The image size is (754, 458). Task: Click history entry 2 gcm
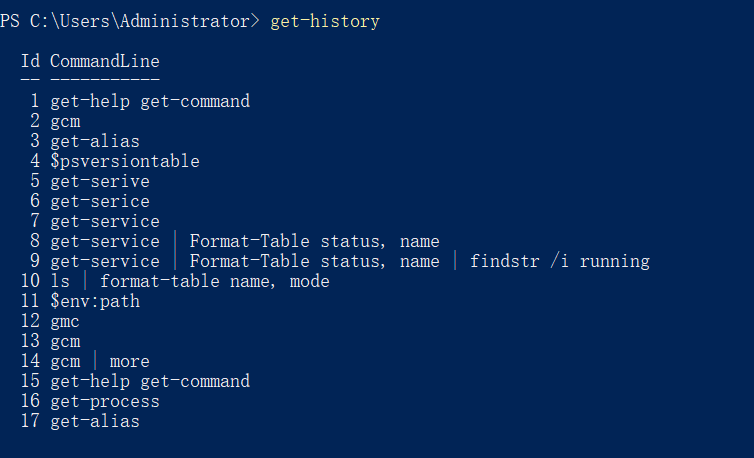point(65,121)
